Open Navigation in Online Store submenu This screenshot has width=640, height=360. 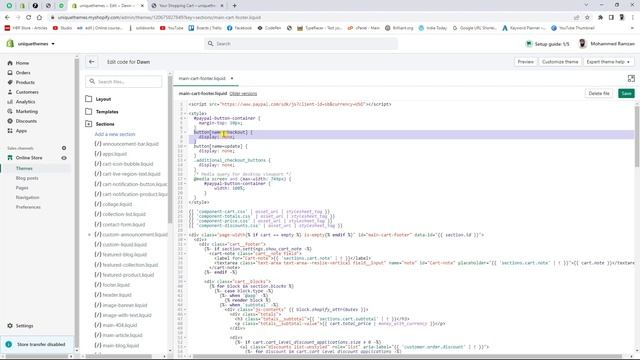tap(27, 197)
